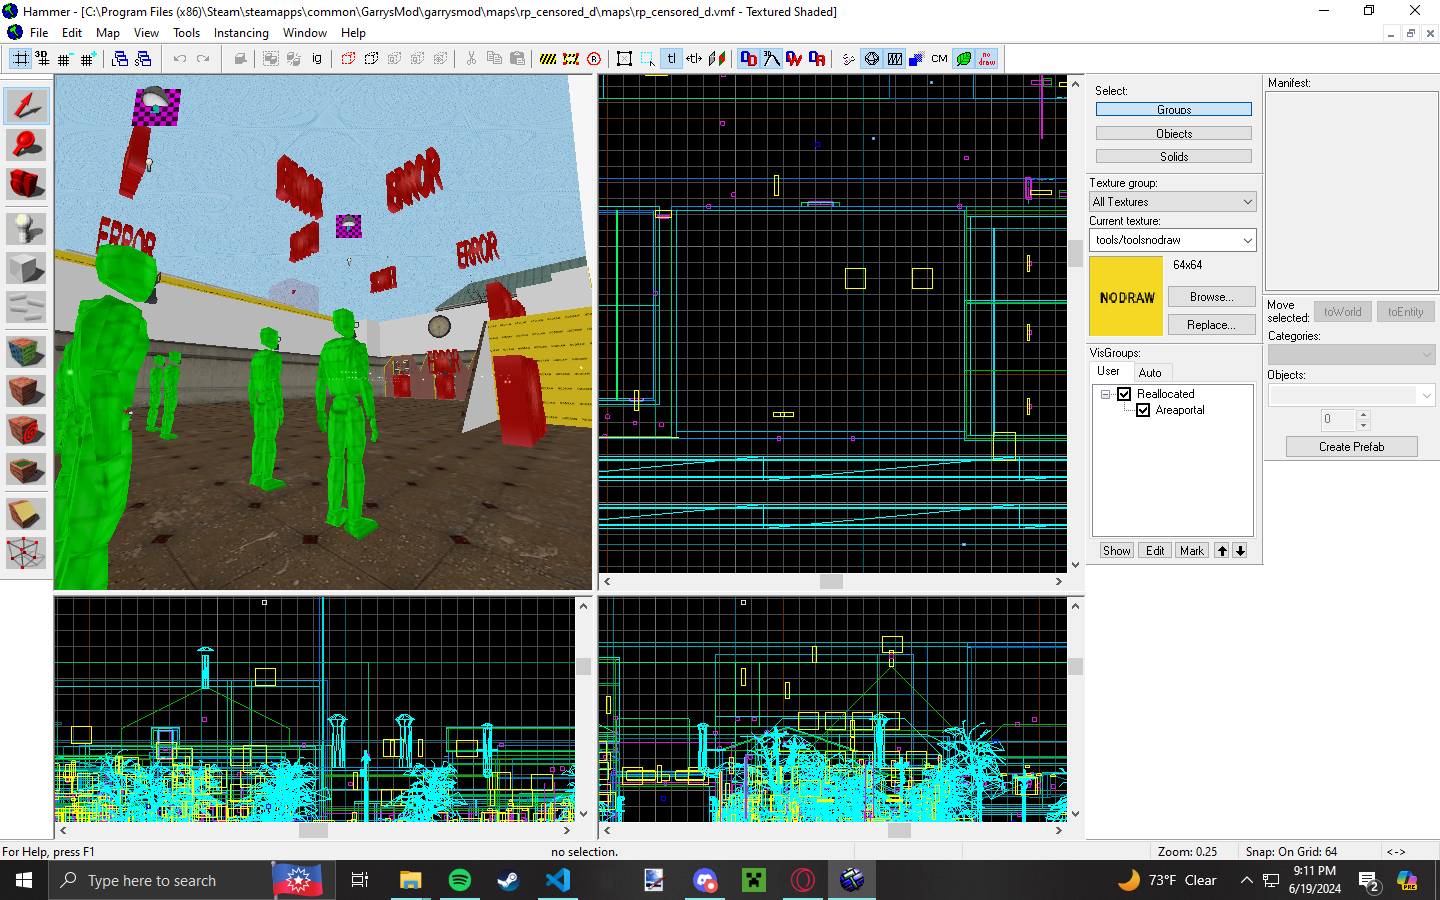Click Apply Current Texture brick icon
The image size is (1440, 900).
click(26, 391)
